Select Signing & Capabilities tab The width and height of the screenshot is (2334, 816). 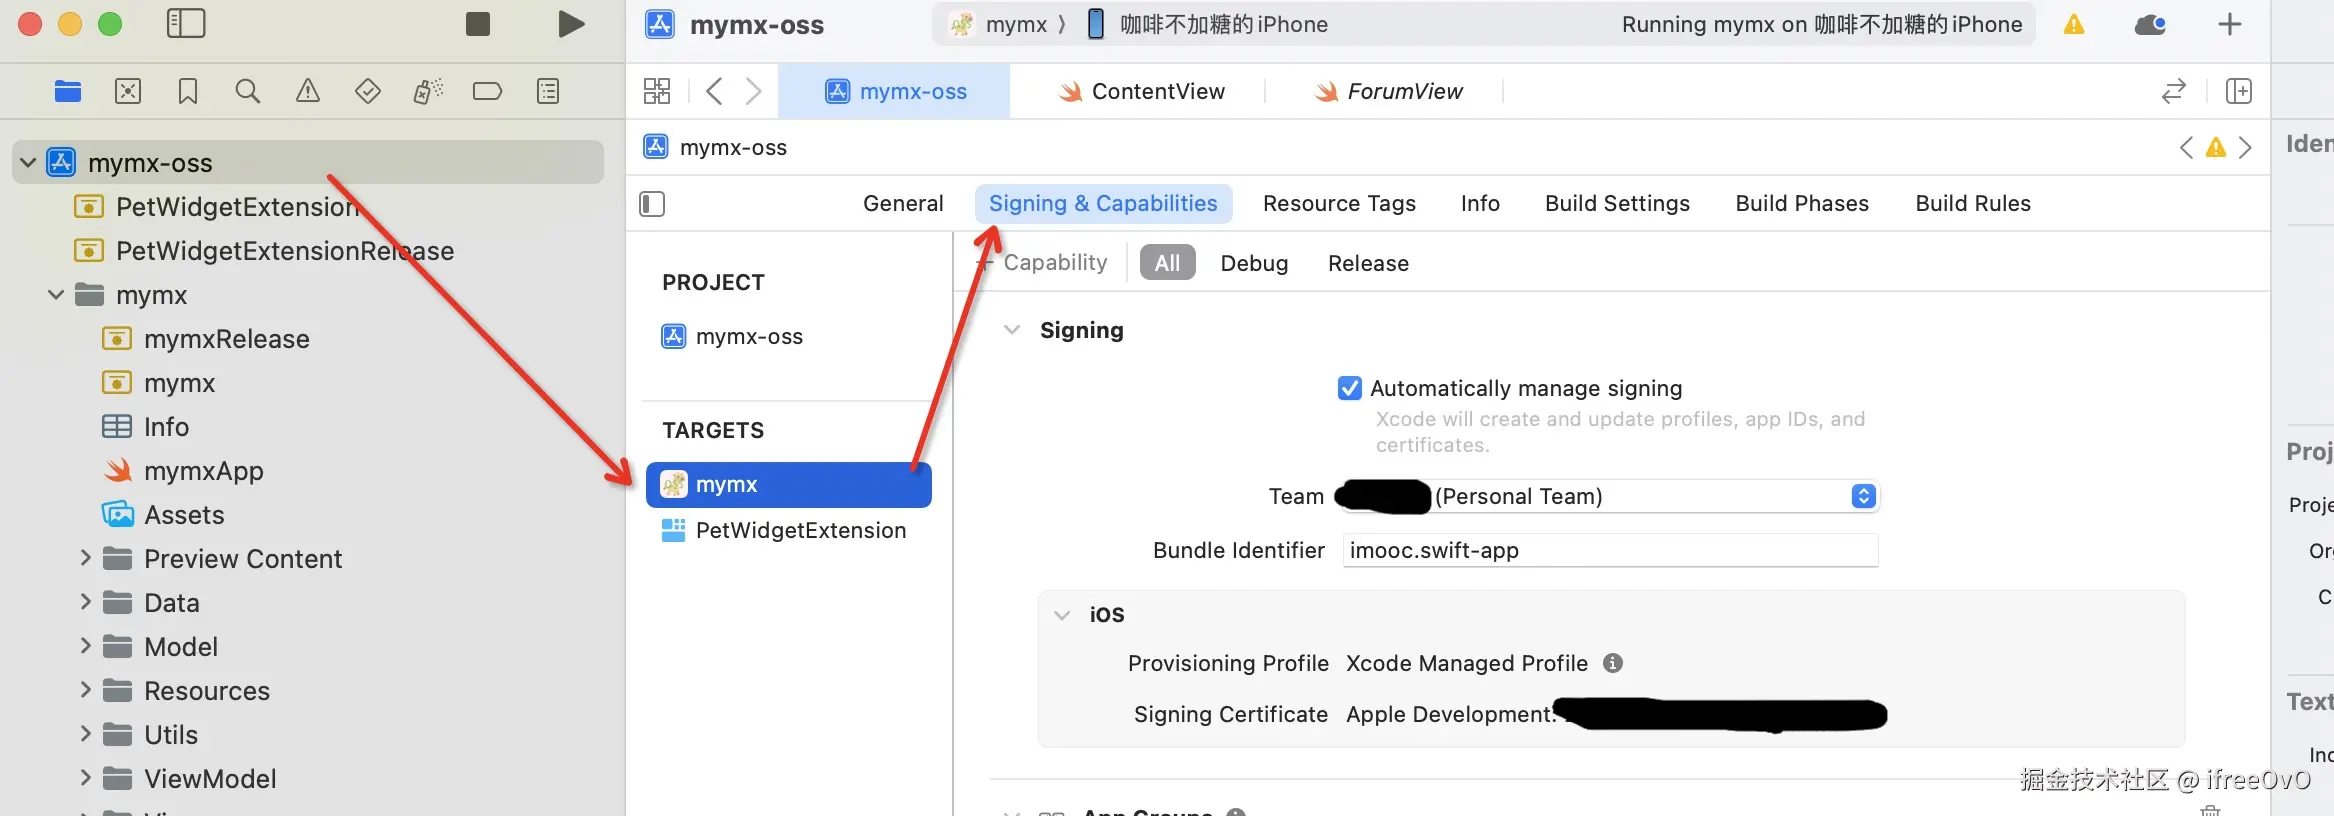tap(1103, 204)
